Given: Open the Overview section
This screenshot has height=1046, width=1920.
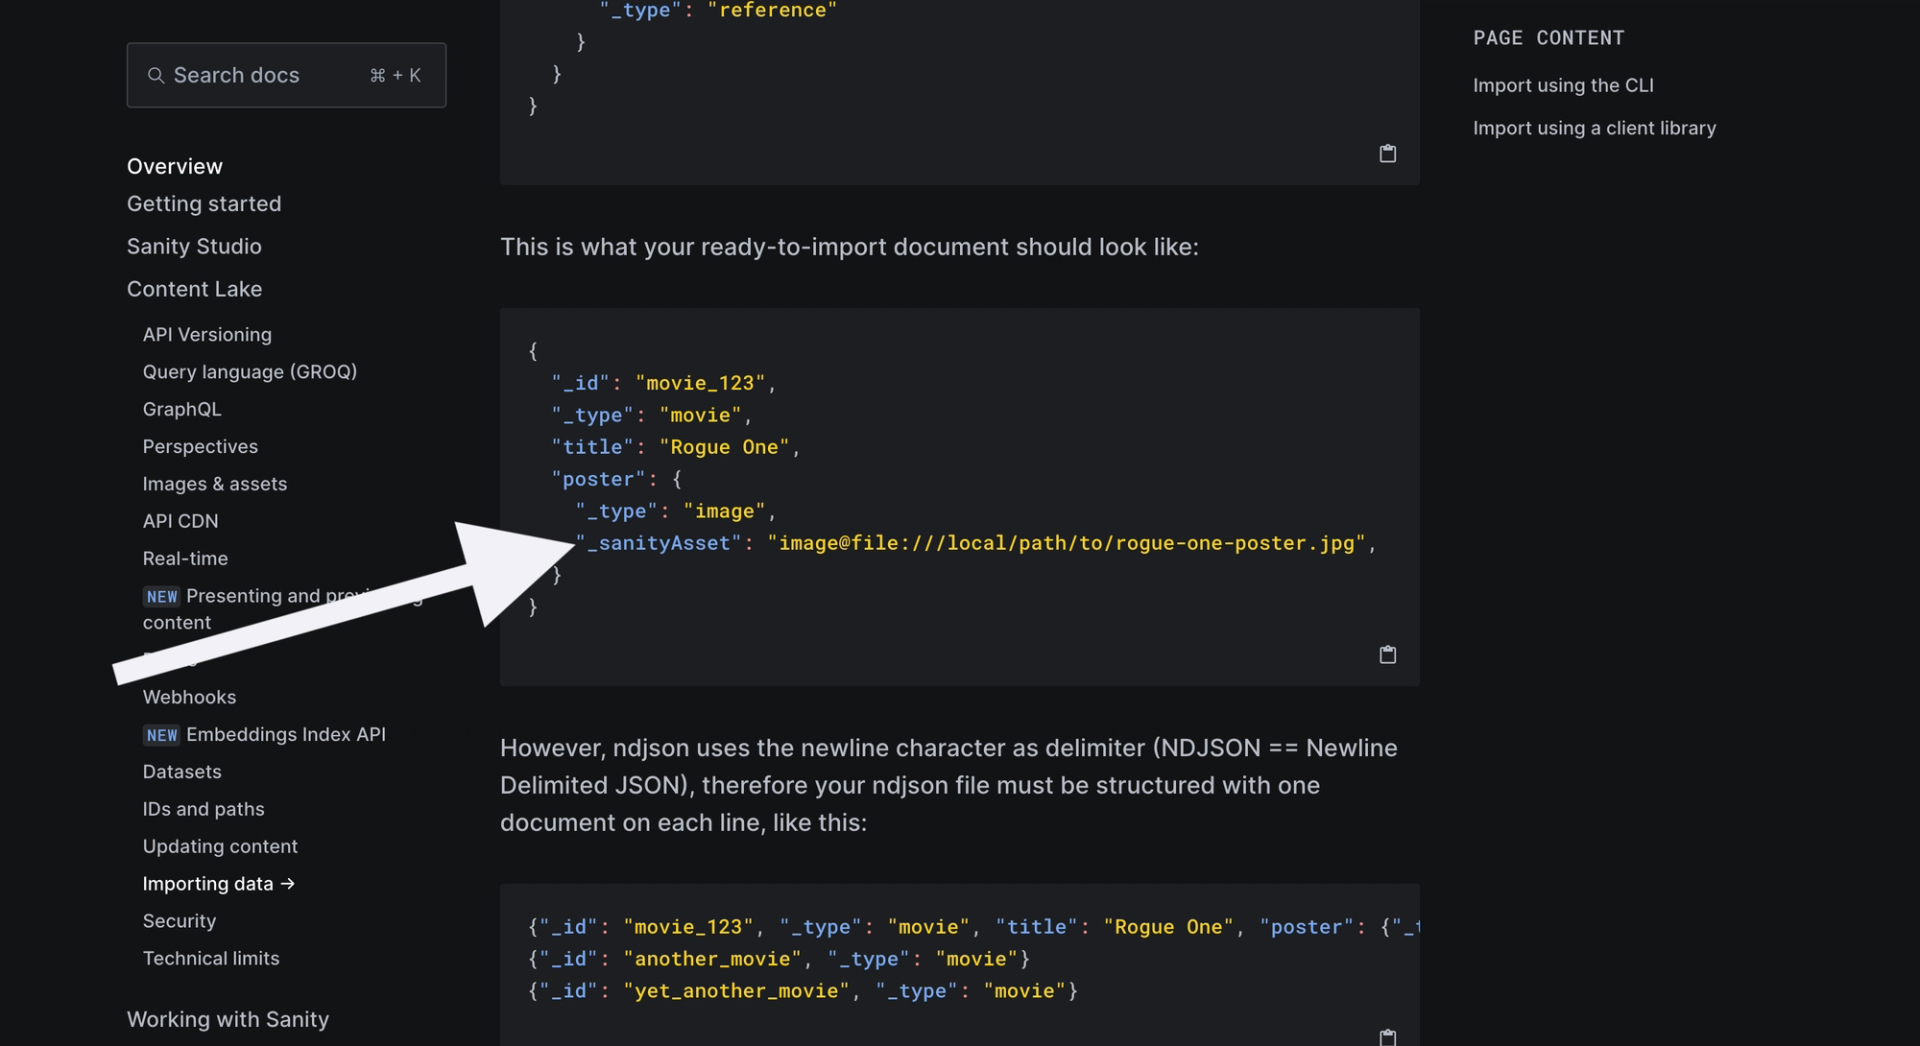Looking at the screenshot, I should [x=175, y=166].
